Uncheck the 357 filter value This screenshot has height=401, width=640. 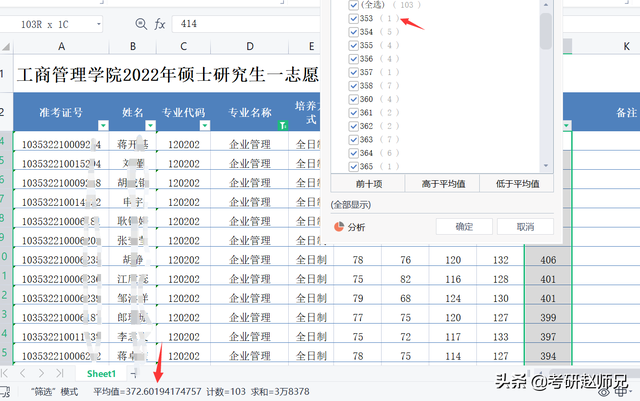(x=354, y=73)
